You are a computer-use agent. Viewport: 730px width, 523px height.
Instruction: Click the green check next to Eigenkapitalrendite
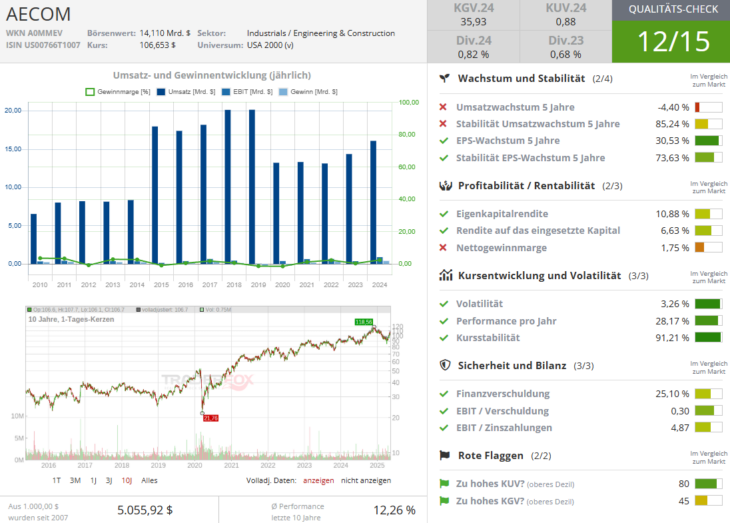point(444,214)
